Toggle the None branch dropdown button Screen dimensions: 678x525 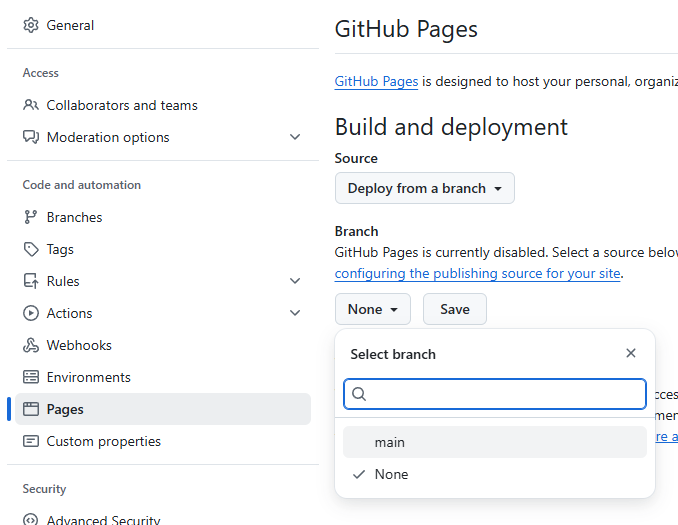point(372,309)
